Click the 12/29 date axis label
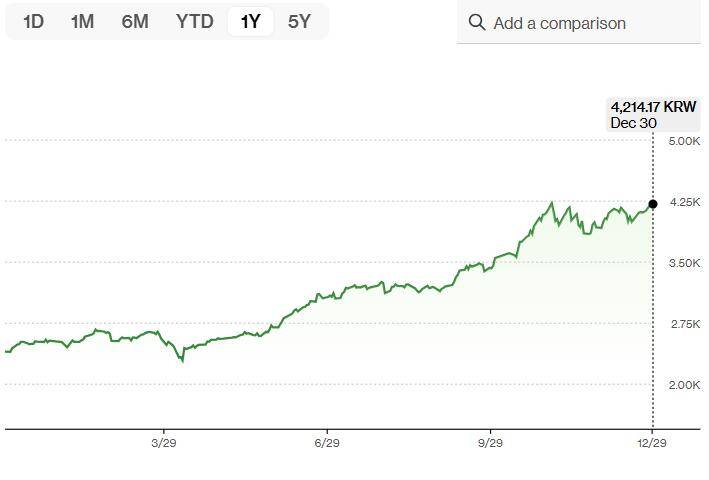Screen dimensions: 709x480 652,442
